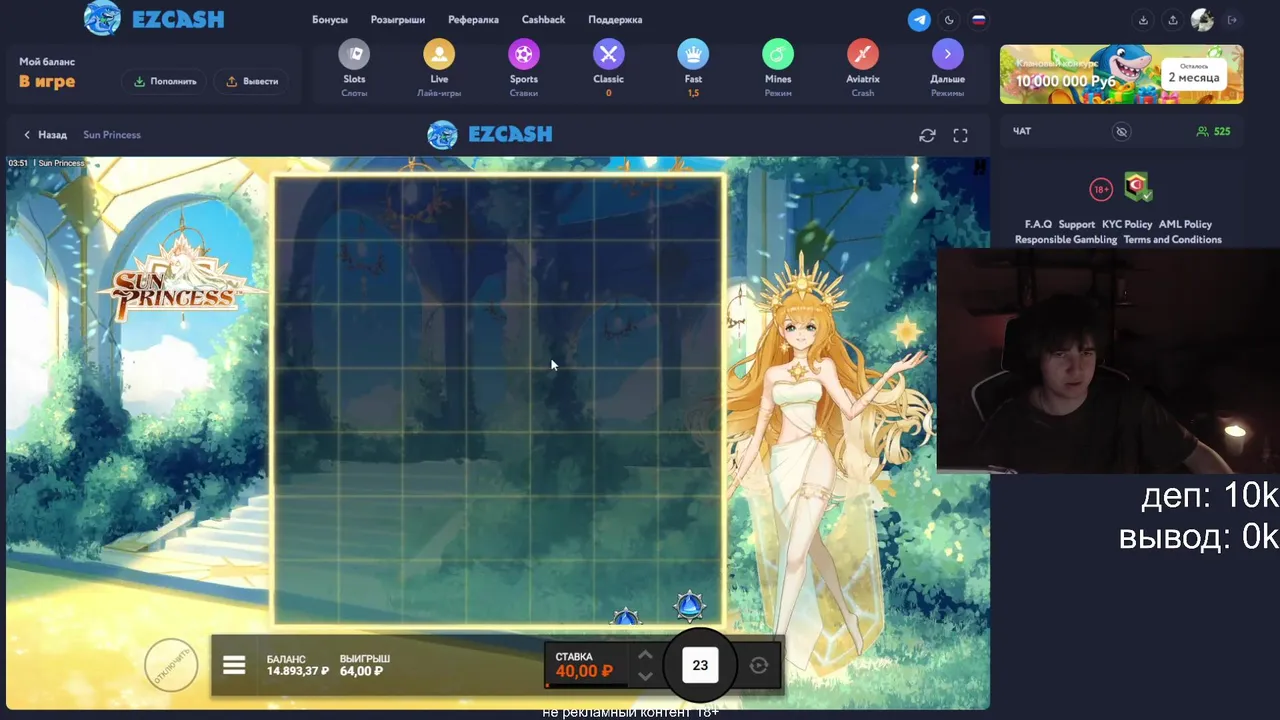Click the license validation shield badge
The height and width of the screenshot is (720, 1280).
pos(1137,187)
